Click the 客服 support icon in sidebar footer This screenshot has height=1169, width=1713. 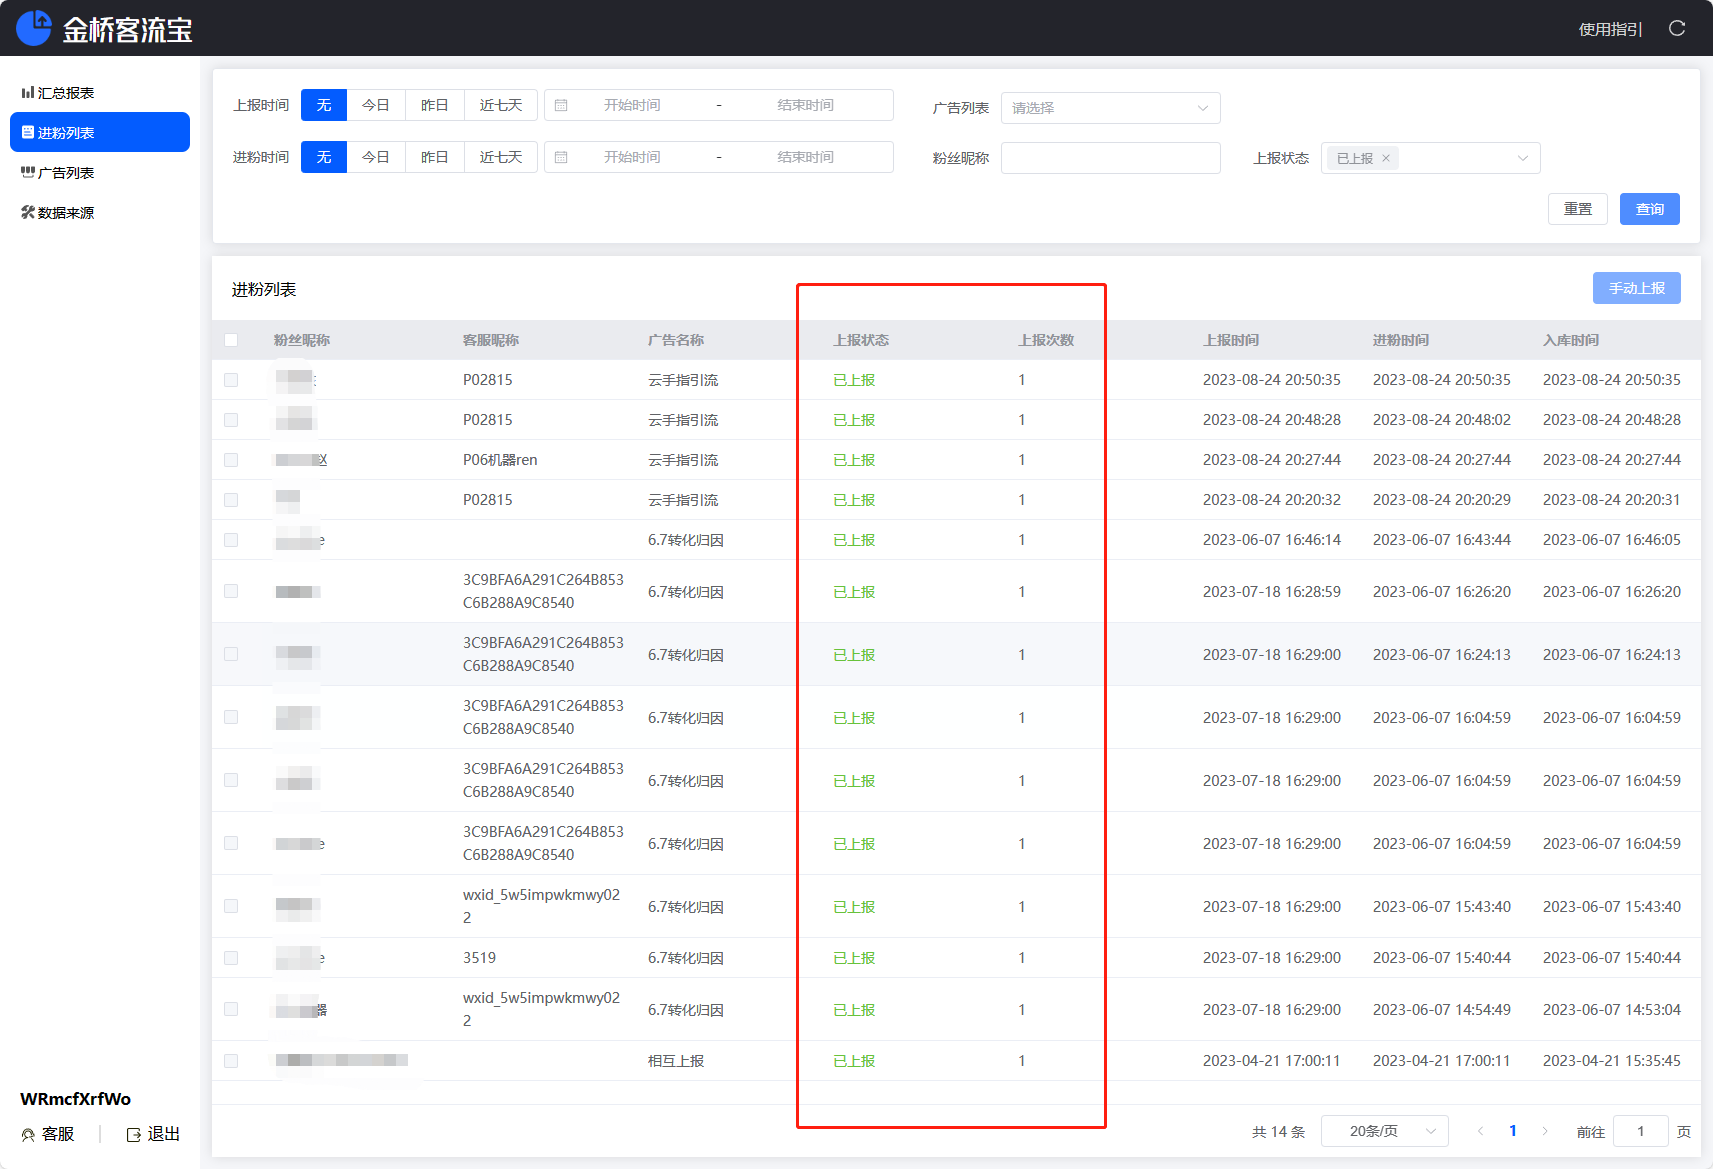(x=28, y=1135)
